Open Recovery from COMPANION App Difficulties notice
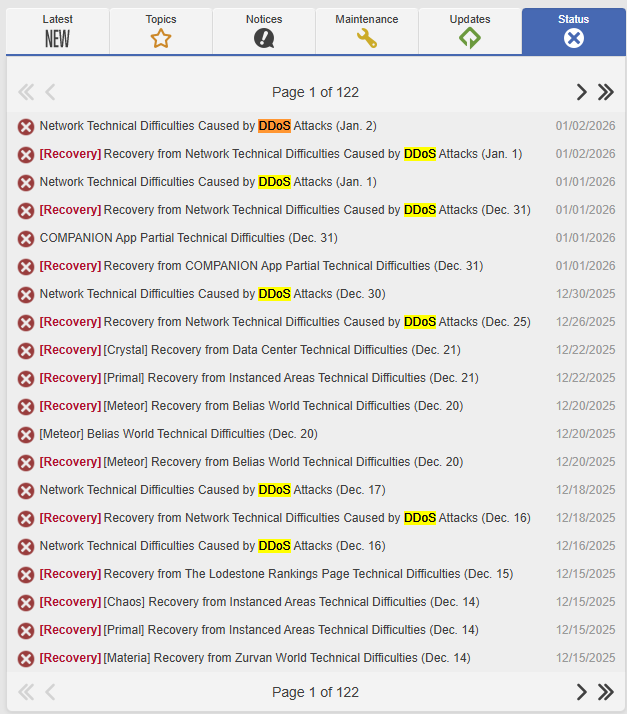 point(261,266)
